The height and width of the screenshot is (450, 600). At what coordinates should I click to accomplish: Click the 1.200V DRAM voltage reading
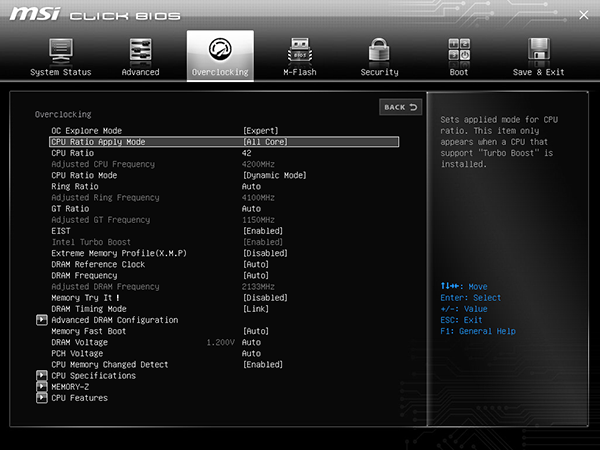[221, 342]
